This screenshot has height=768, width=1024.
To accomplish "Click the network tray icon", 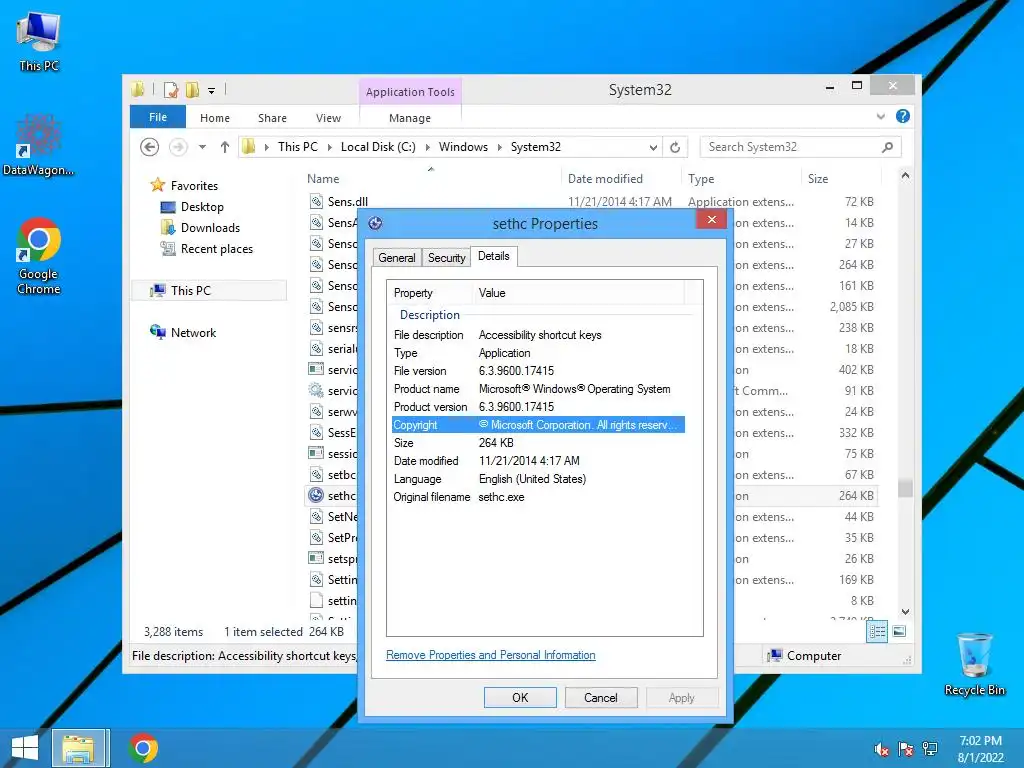I will pyautogui.click(x=930, y=749).
